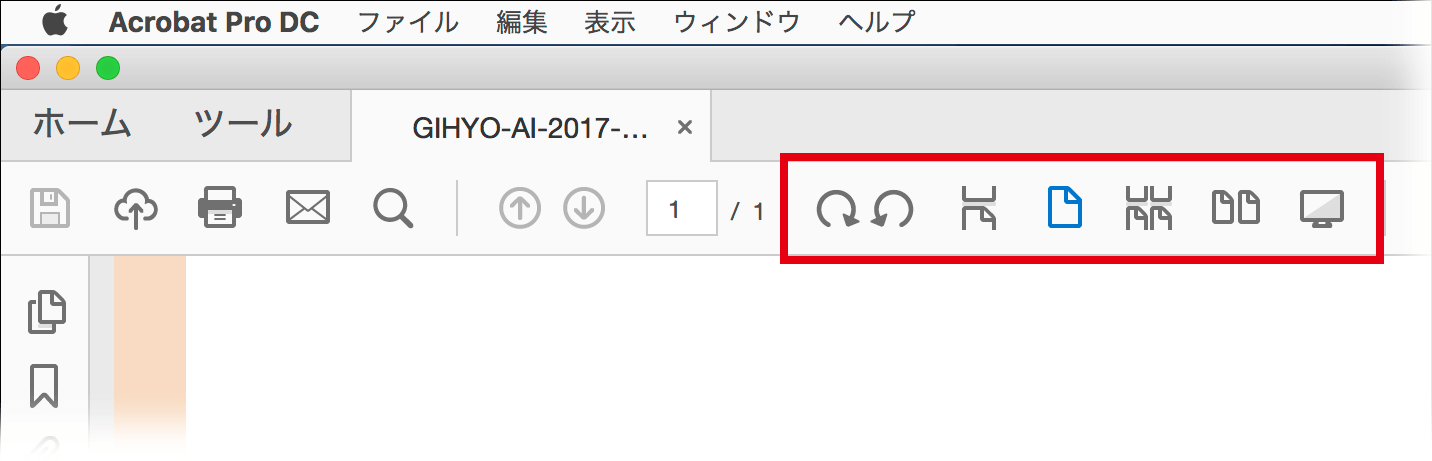The image size is (1432, 461).
Task: Go to previous page up arrow
Action: point(520,208)
